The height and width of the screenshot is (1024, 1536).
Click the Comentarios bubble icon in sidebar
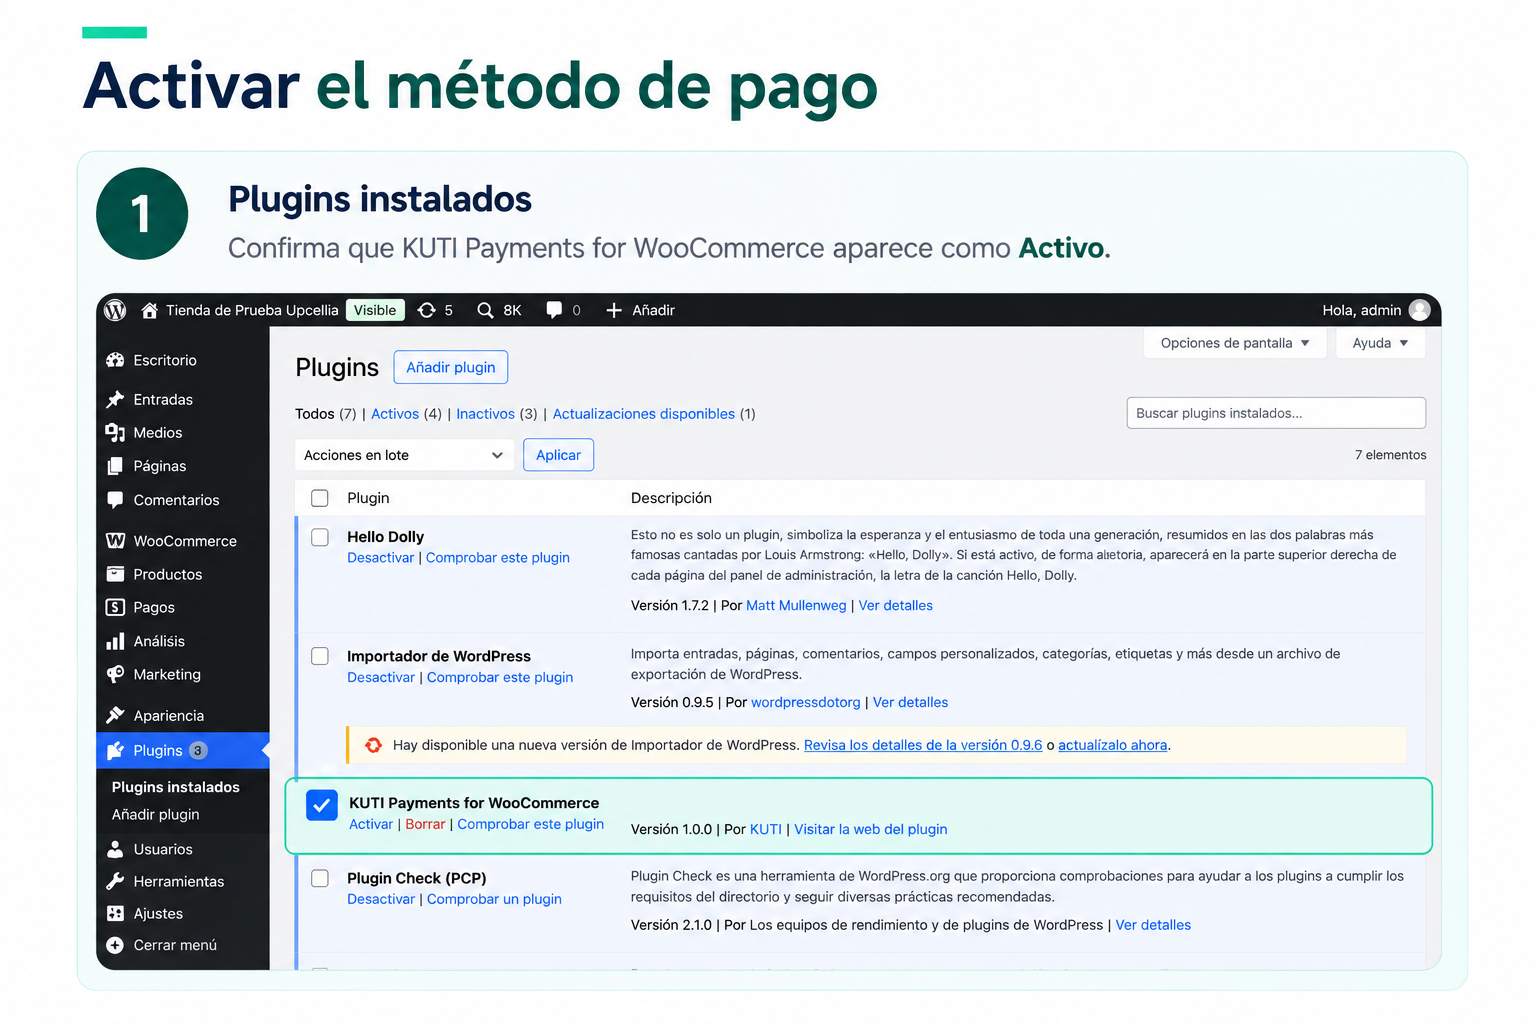(116, 500)
